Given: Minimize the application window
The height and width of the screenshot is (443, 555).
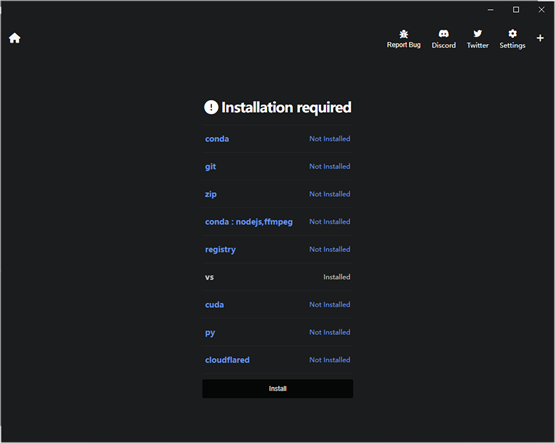Looking at the screenshot, I should click(491, 10).
